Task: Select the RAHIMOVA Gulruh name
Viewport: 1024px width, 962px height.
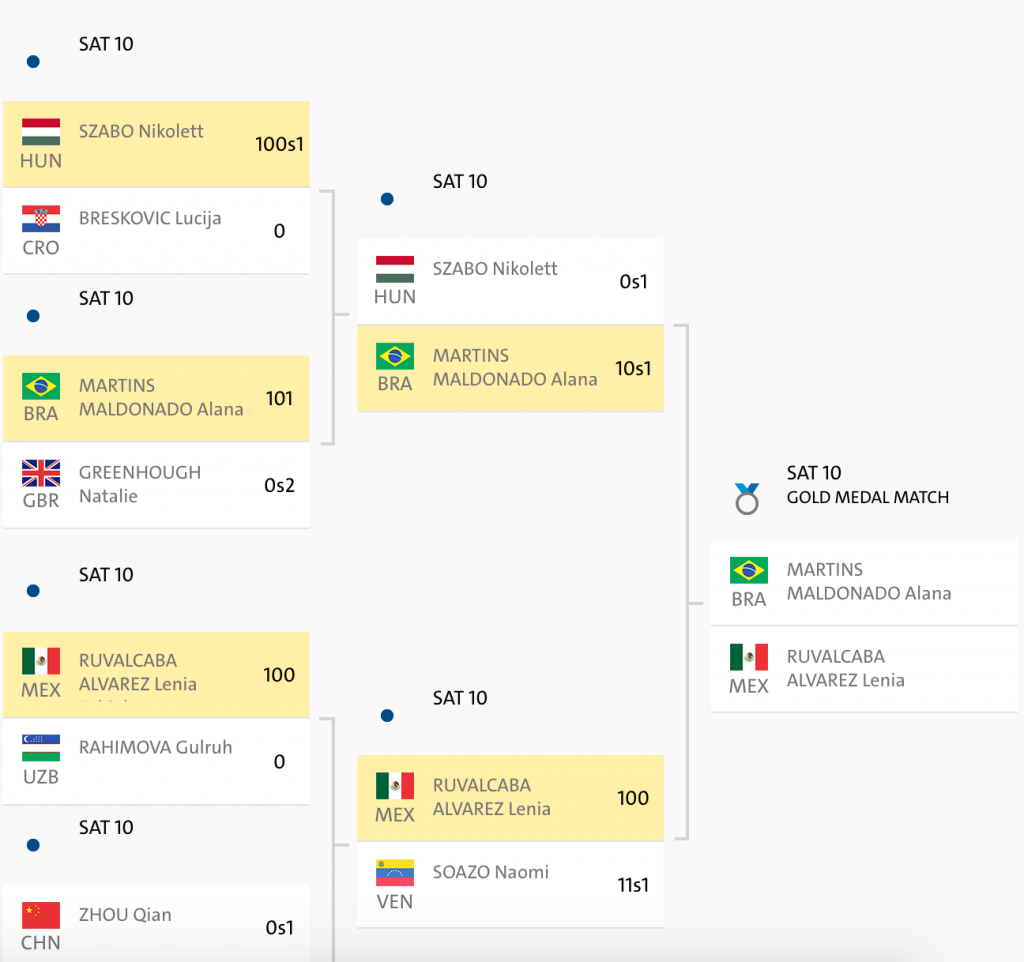Action: tap(155, 747)
